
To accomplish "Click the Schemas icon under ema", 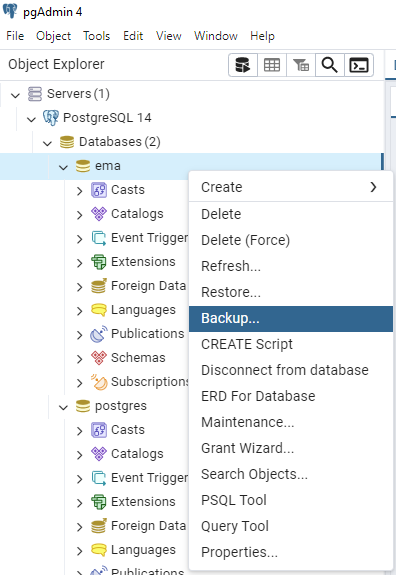I will [x=99, y=358].
